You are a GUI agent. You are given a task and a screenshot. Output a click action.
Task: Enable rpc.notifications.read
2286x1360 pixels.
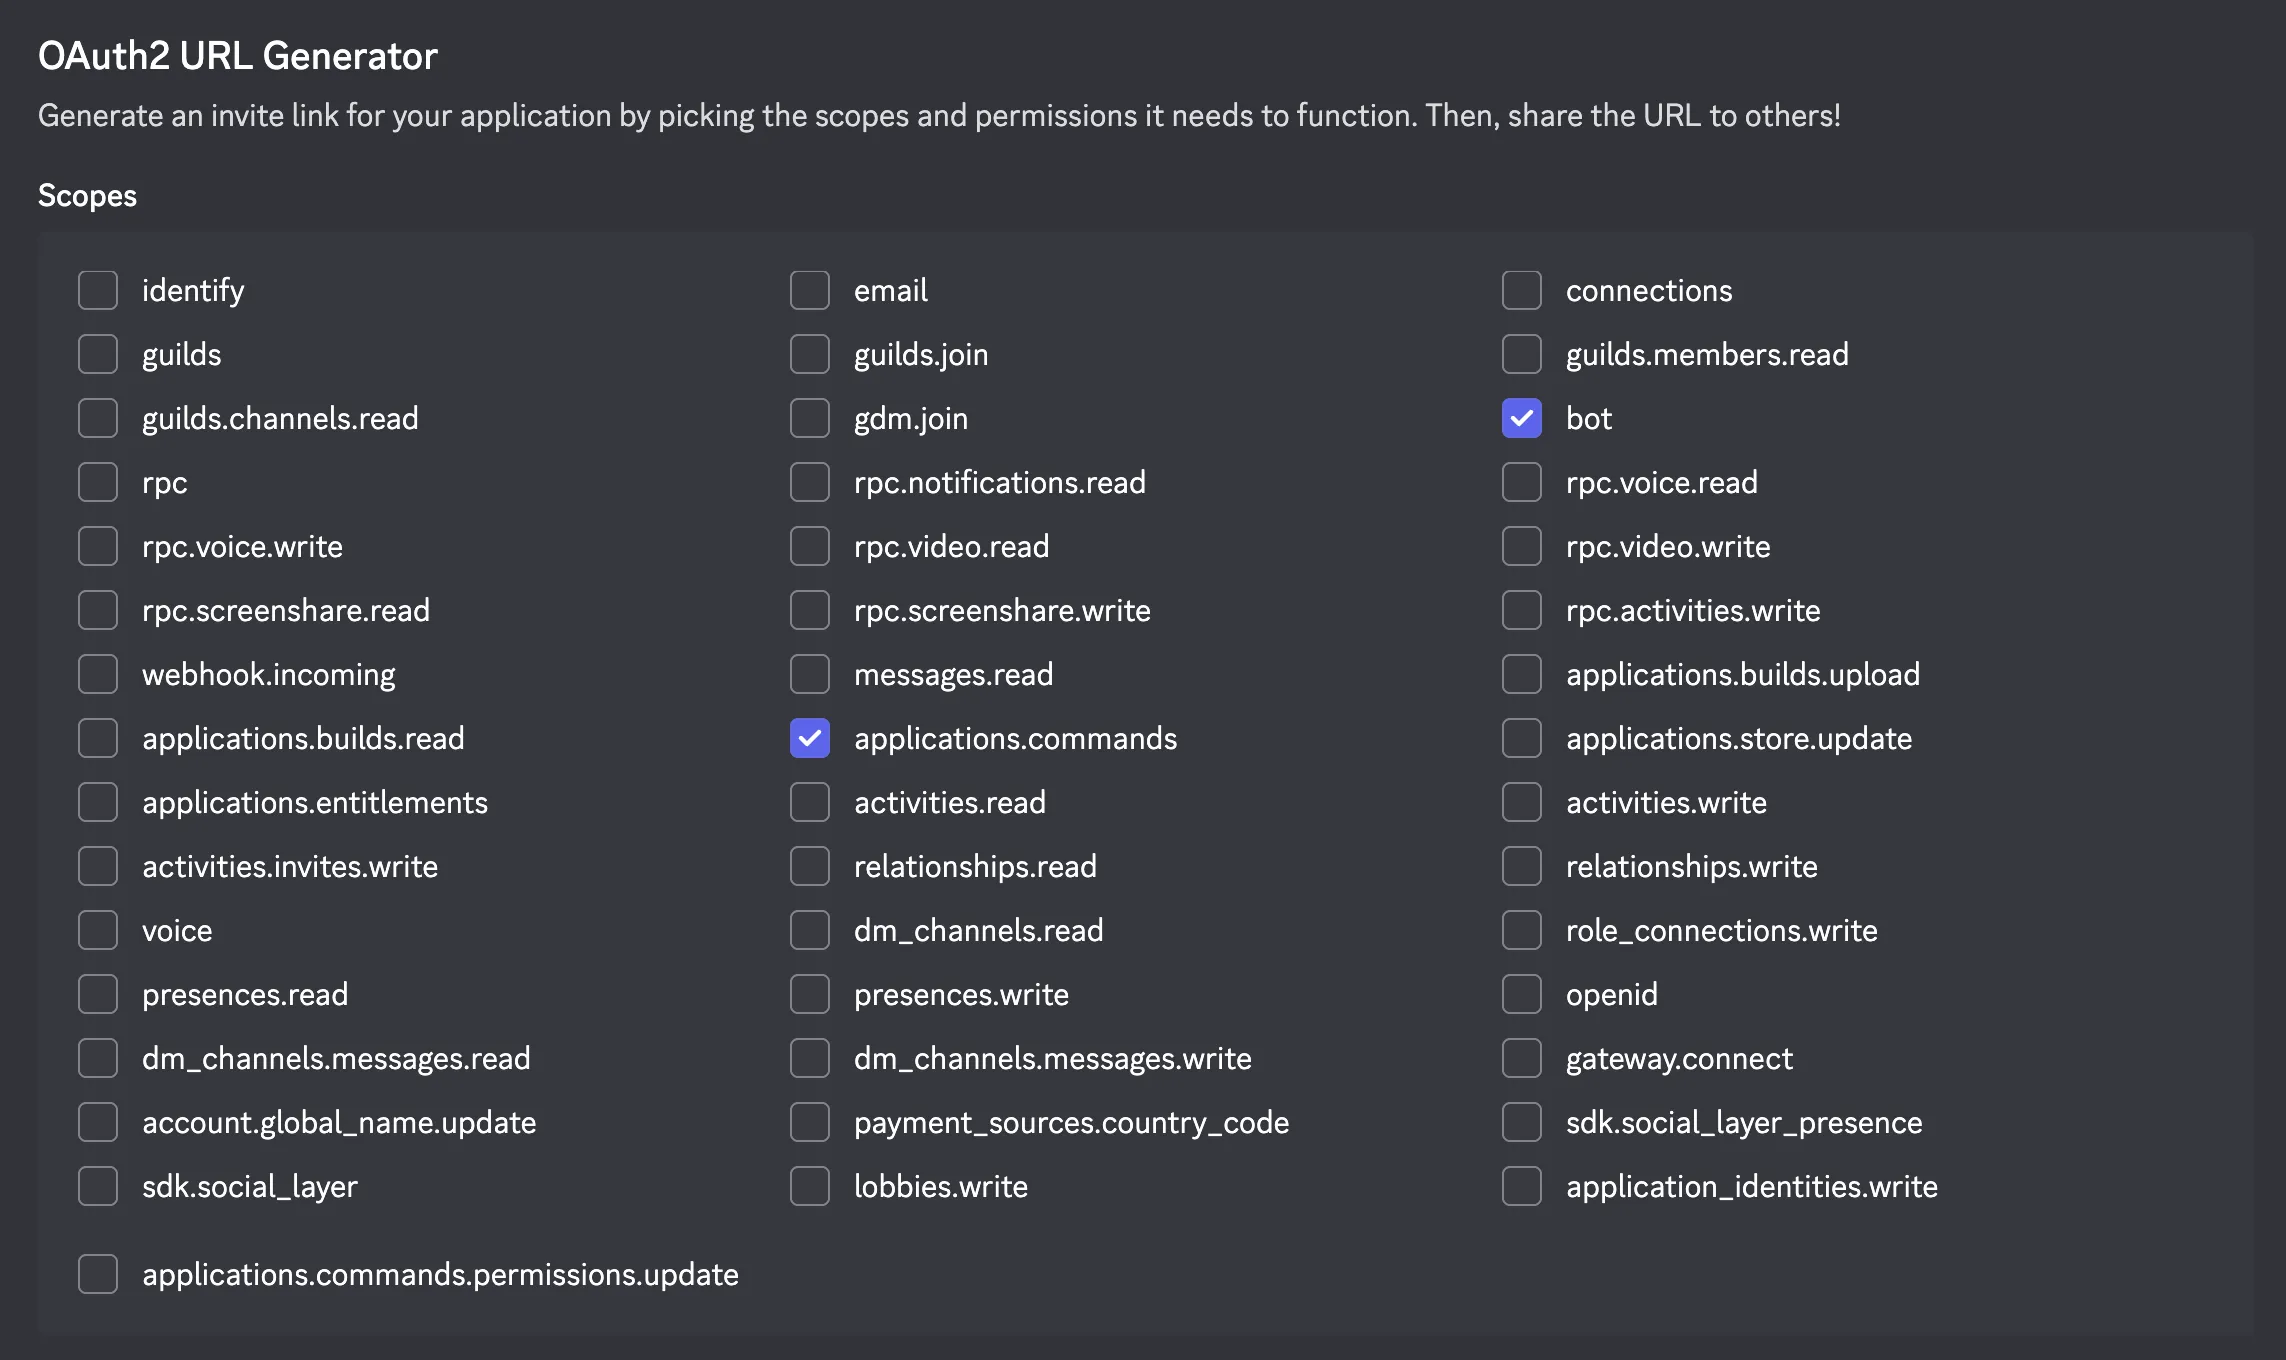pos(810,482)
